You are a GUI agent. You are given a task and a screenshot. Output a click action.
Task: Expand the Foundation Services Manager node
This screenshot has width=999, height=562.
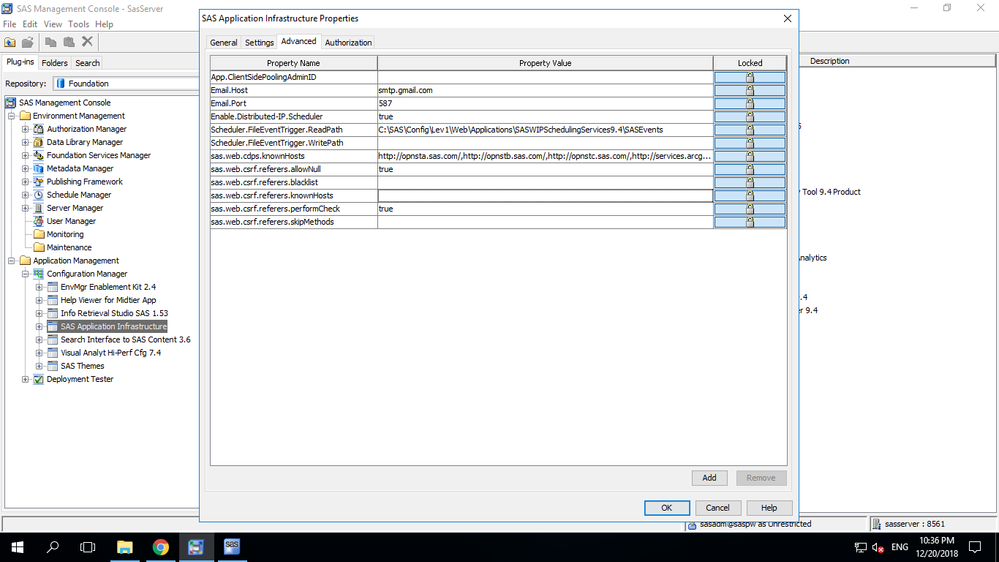(25, 155)
